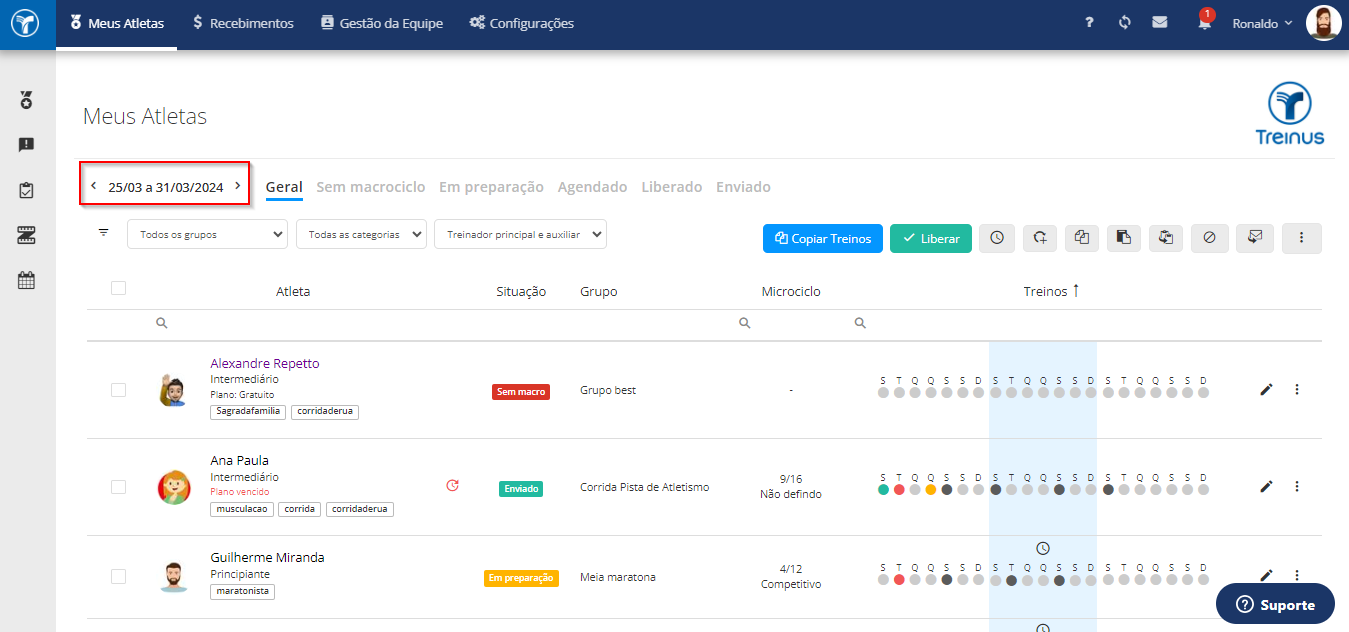Click the 'Sem macro' red status badge

click(521, 392)
